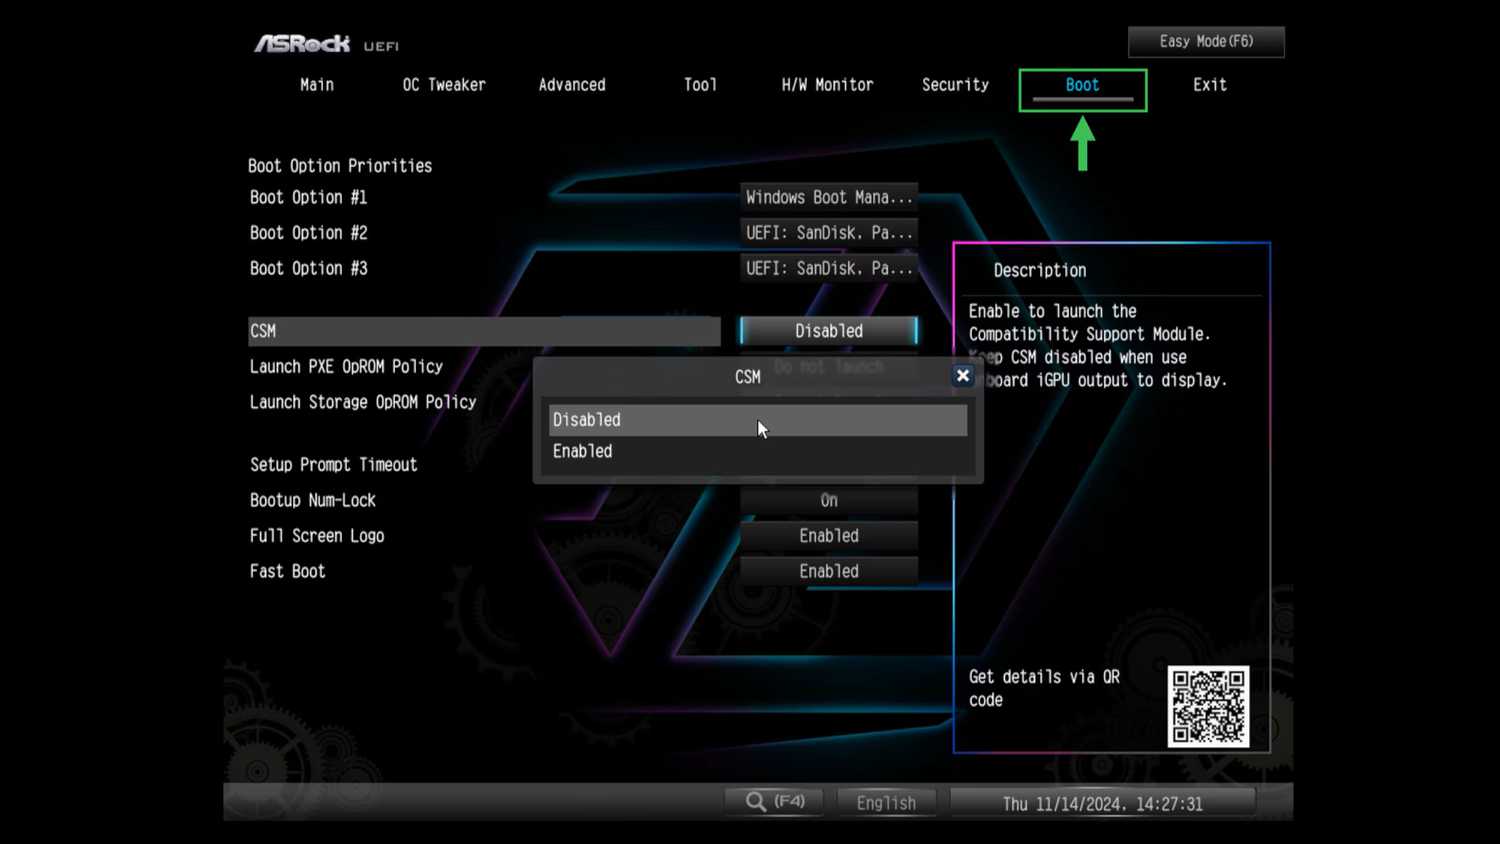Click the QR code image
Image resolution: width=1500 pixels, height=844 pixels.
tap(1208, 706)
